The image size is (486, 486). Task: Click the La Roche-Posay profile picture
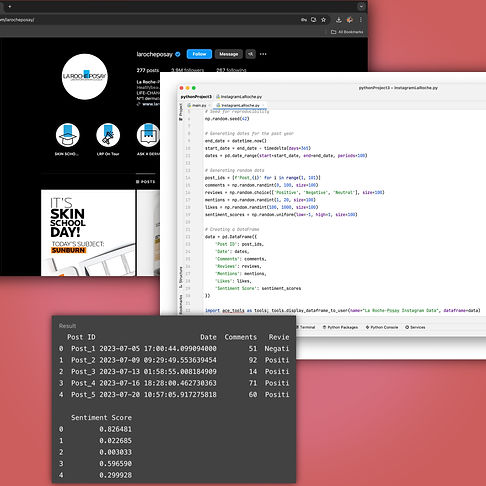85,77
